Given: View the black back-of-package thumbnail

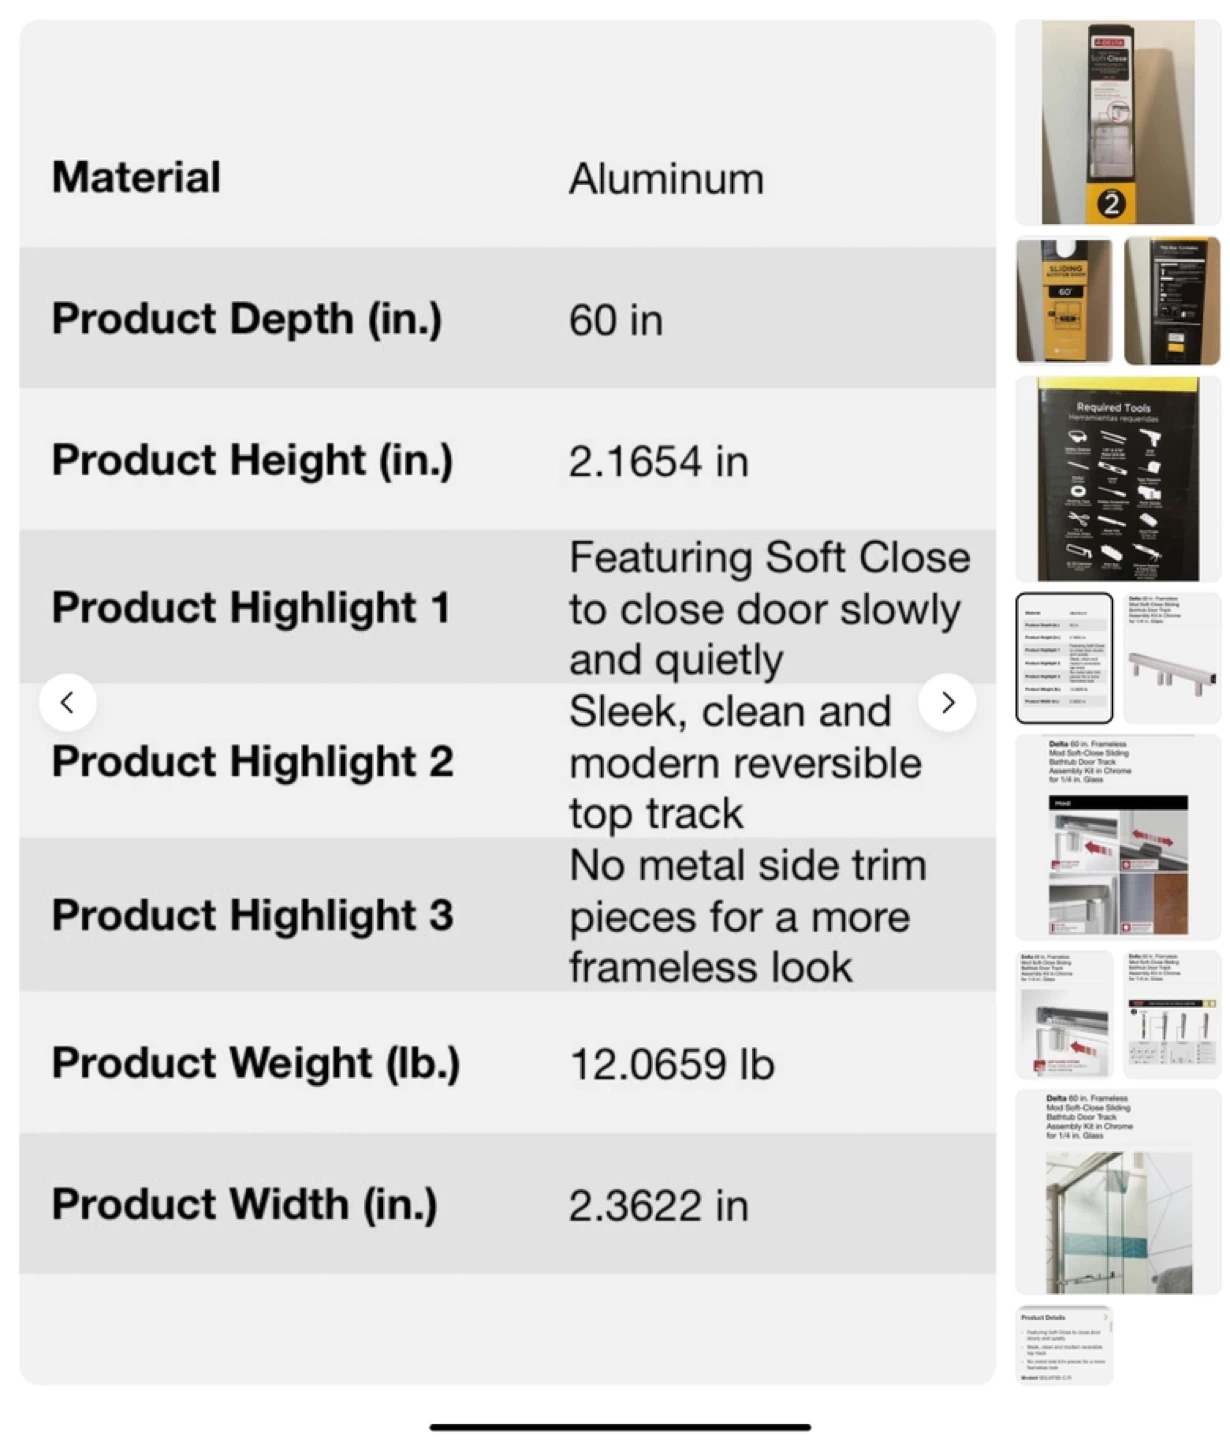Looking at the screenshot, I should click(x=1172, y=300).
